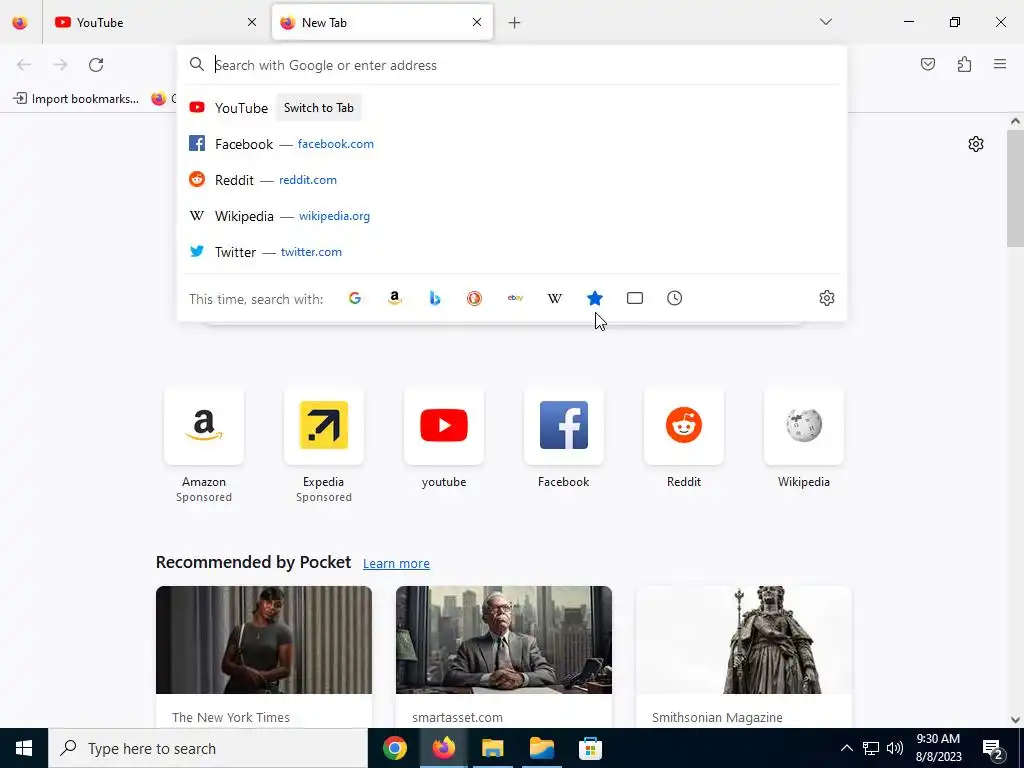Follow the Learn more Pocket link
The height and width of the screenshot is (768, 1024).
[x=396, y=564]
